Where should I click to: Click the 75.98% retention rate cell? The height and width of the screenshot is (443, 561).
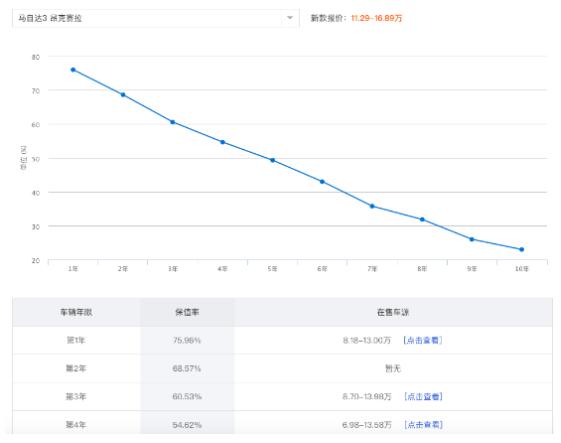(x=187, y=340)
